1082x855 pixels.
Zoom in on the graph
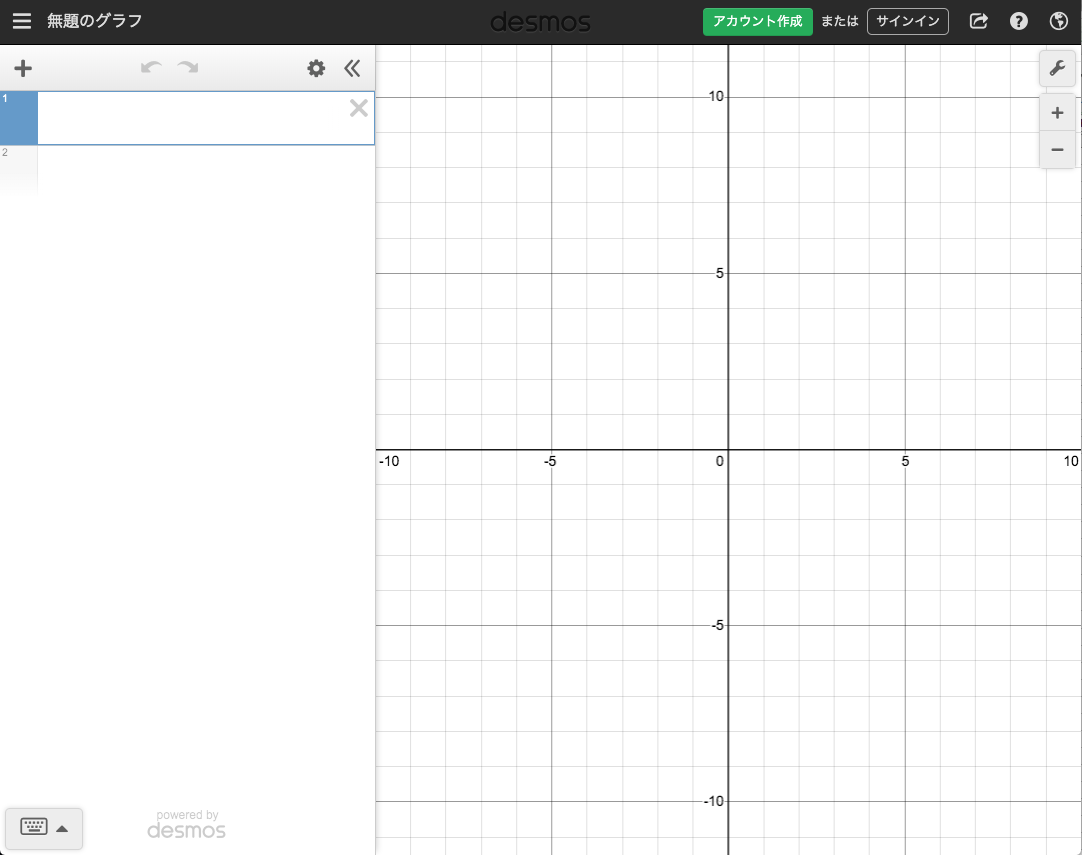1056,113
